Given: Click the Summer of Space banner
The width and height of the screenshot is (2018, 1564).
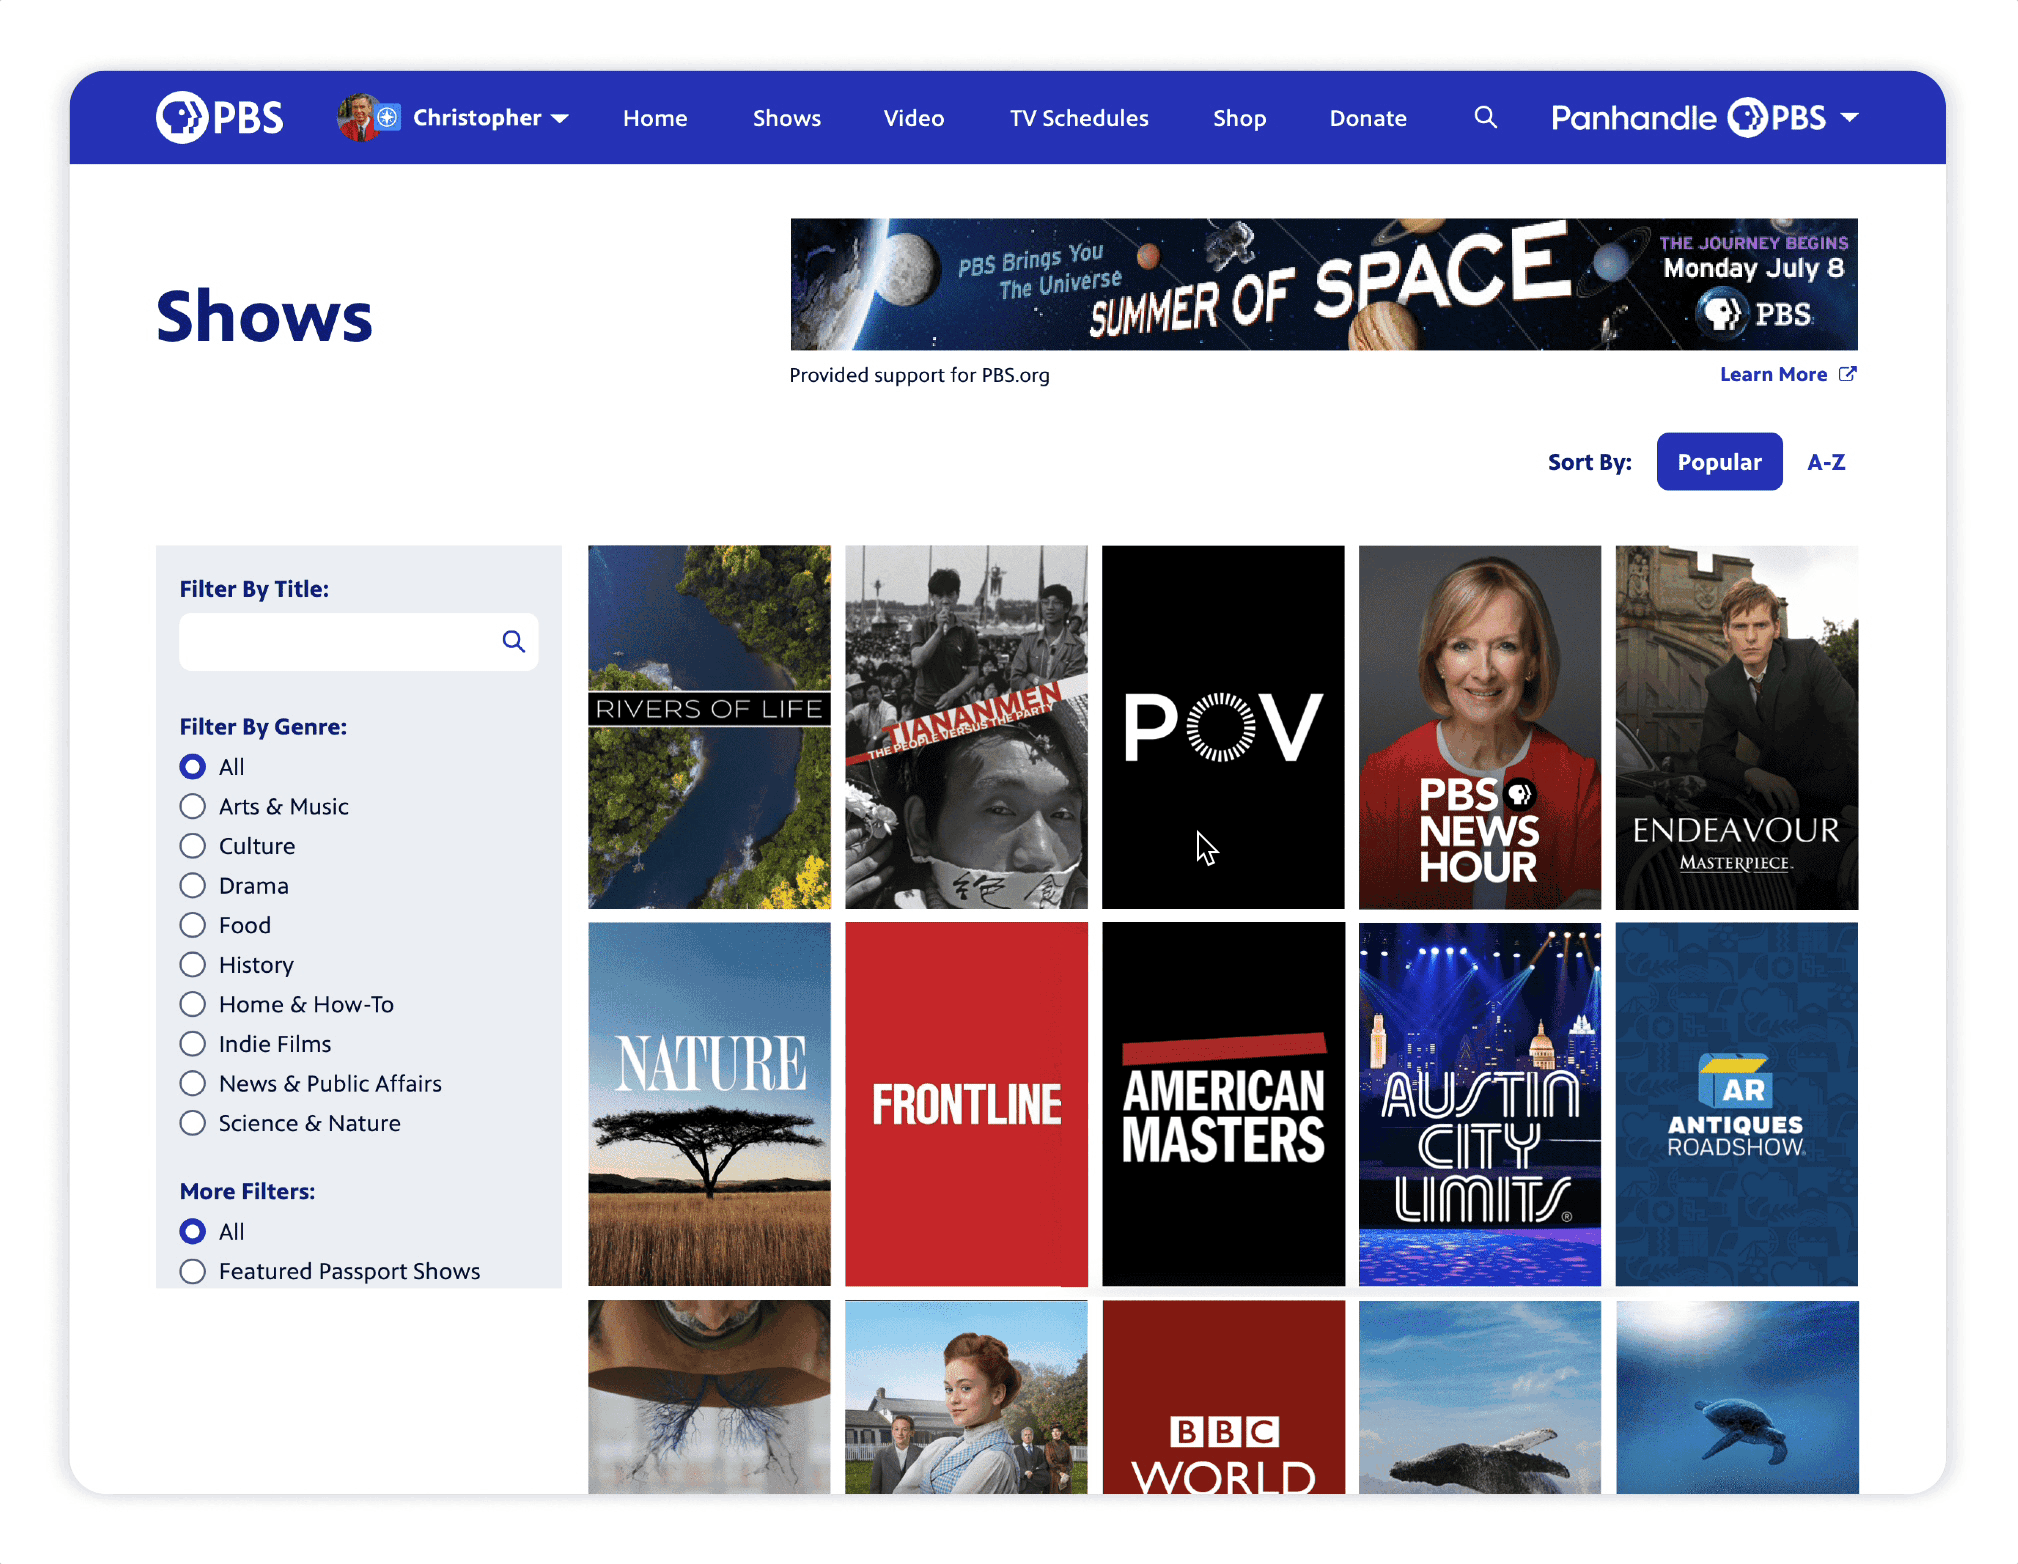Looking at the screenshot, I should [1323, 284].
